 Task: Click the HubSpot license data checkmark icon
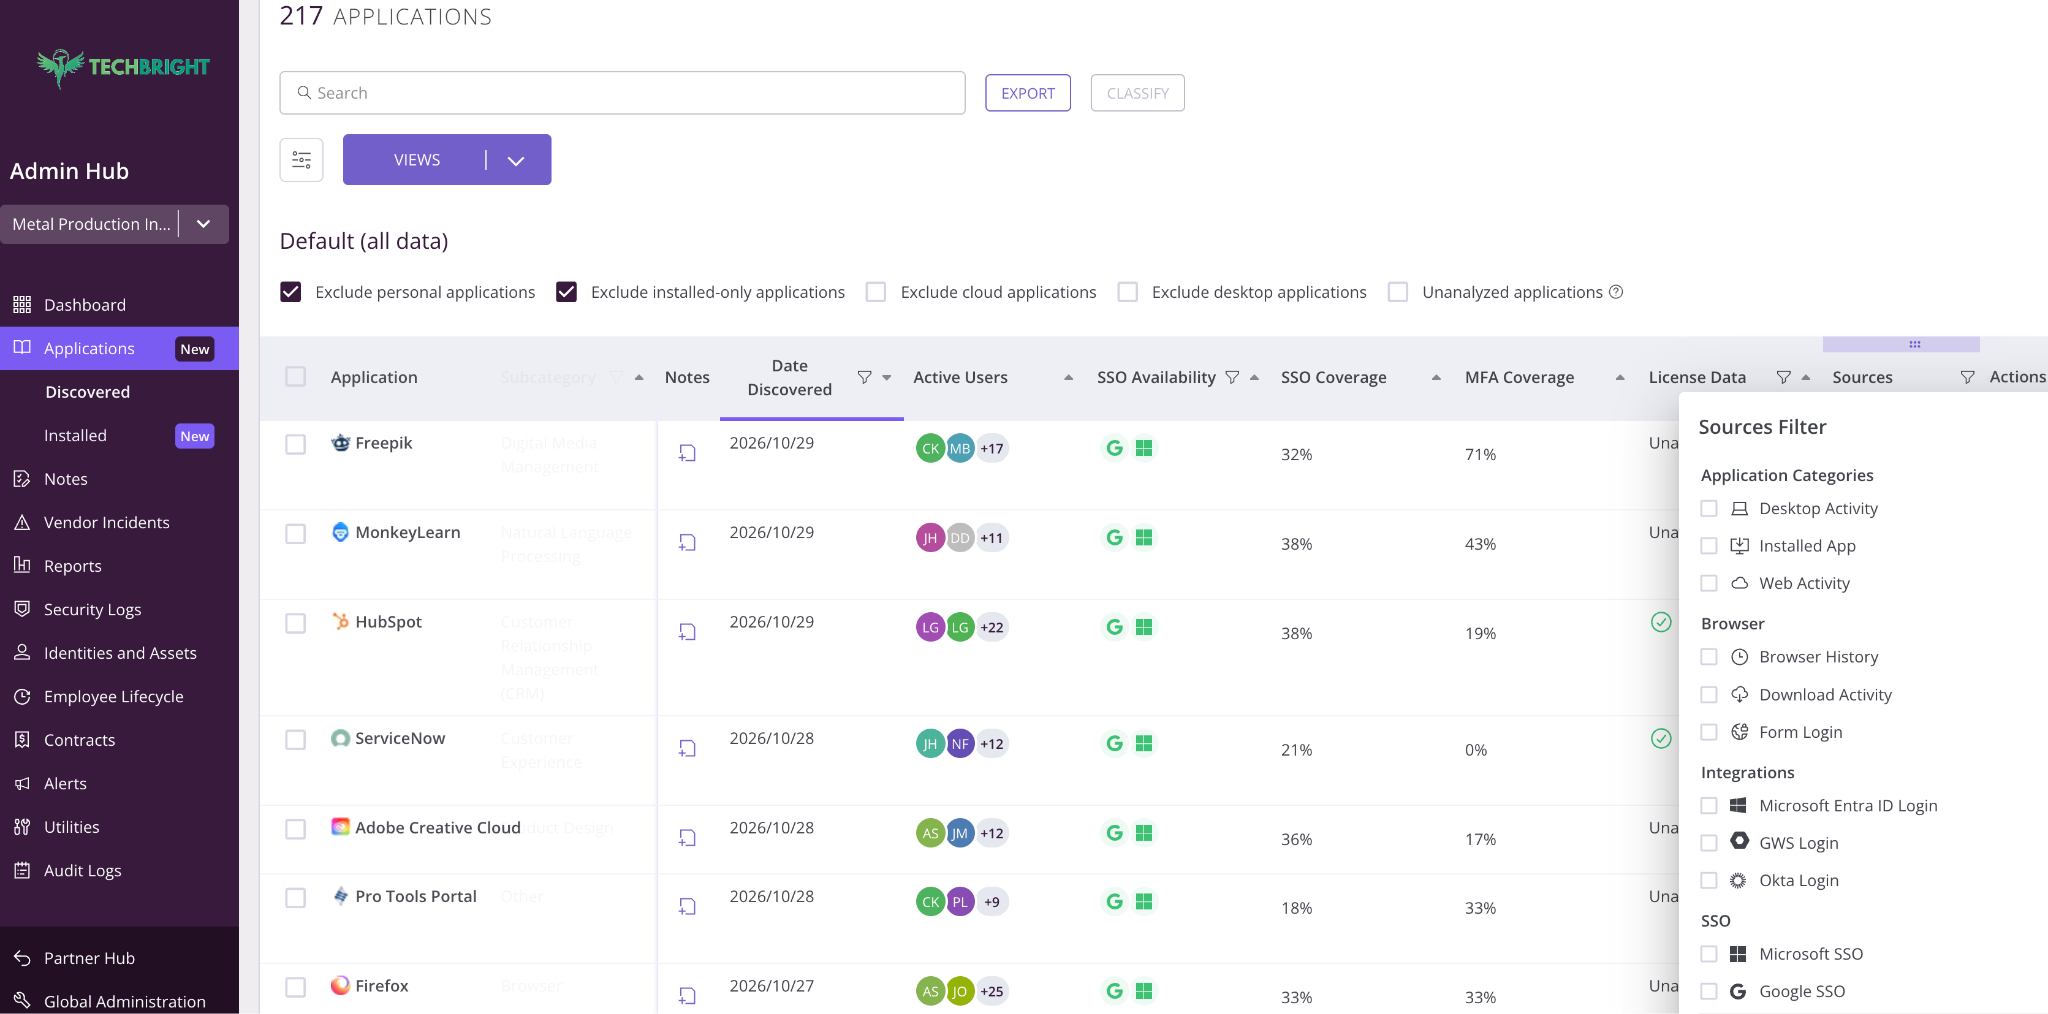click(1661, 622)
